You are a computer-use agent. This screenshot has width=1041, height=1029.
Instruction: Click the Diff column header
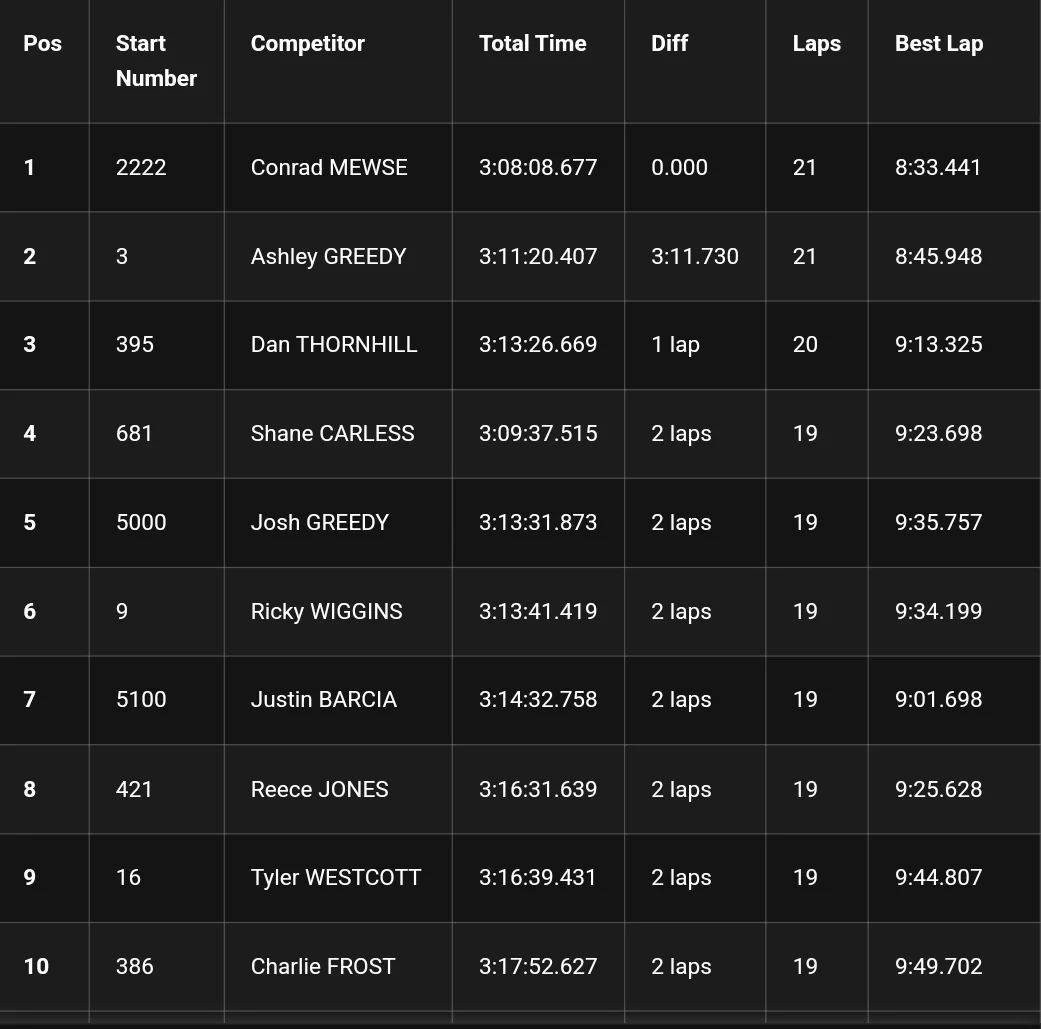669,44
